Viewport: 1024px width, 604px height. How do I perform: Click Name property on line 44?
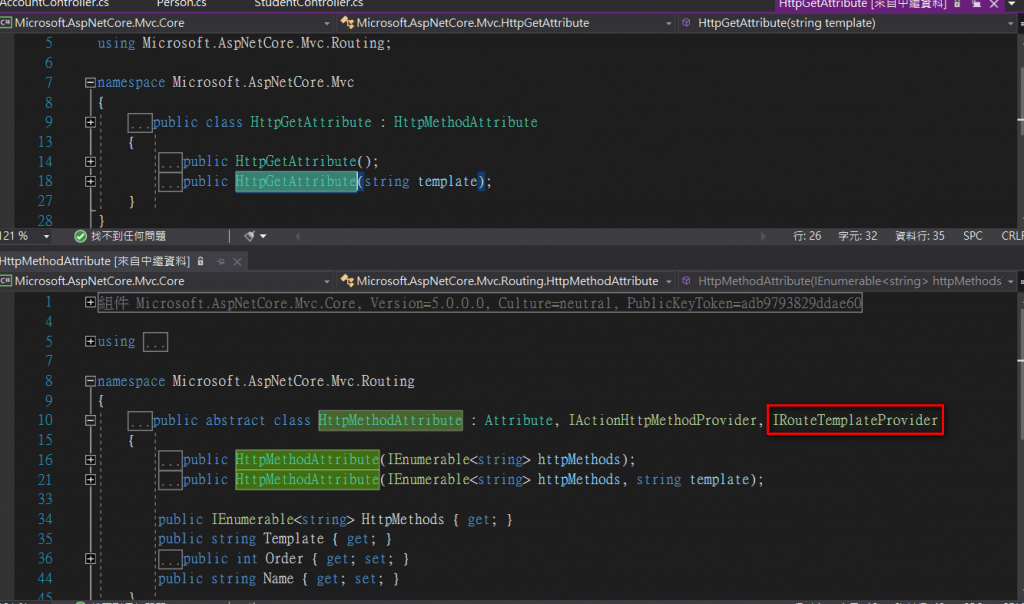pyautogui.click(x=278, y=579)
